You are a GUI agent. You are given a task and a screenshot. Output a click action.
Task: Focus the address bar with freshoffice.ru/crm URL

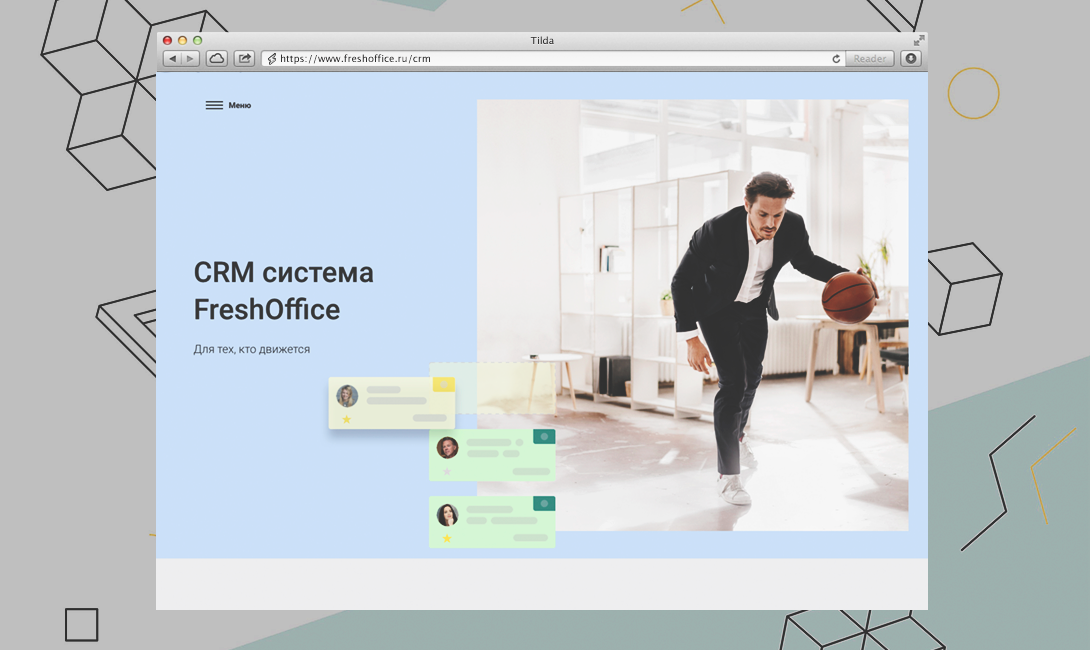click(x=553, y=58)
